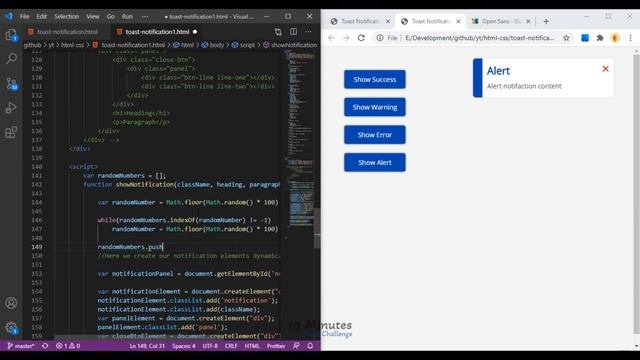640x360 pixels.
Task: Open the Chrome three-dot menu
Action: pos(630,38)
